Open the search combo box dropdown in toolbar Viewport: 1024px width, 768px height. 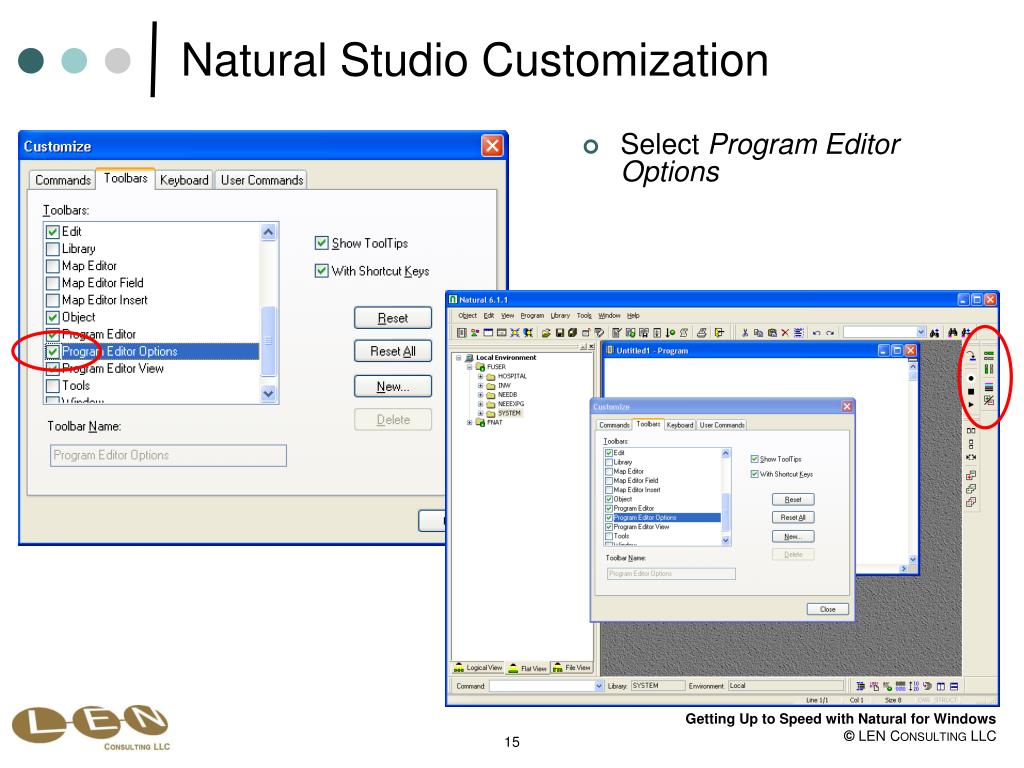[921, 332]
